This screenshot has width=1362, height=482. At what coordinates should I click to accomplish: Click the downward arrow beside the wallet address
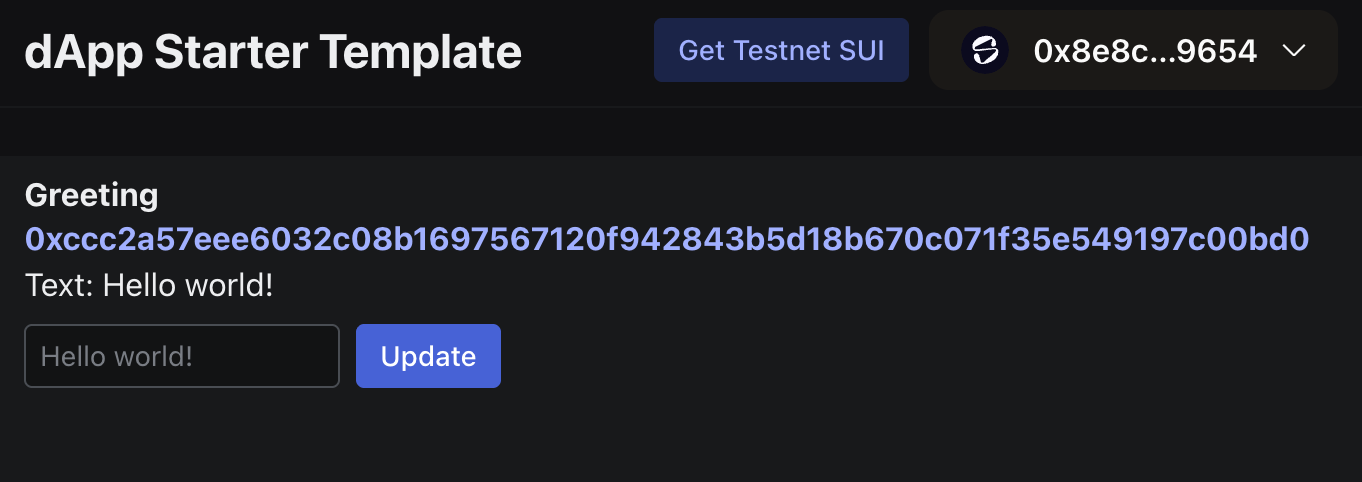(x=1294, y=51)
